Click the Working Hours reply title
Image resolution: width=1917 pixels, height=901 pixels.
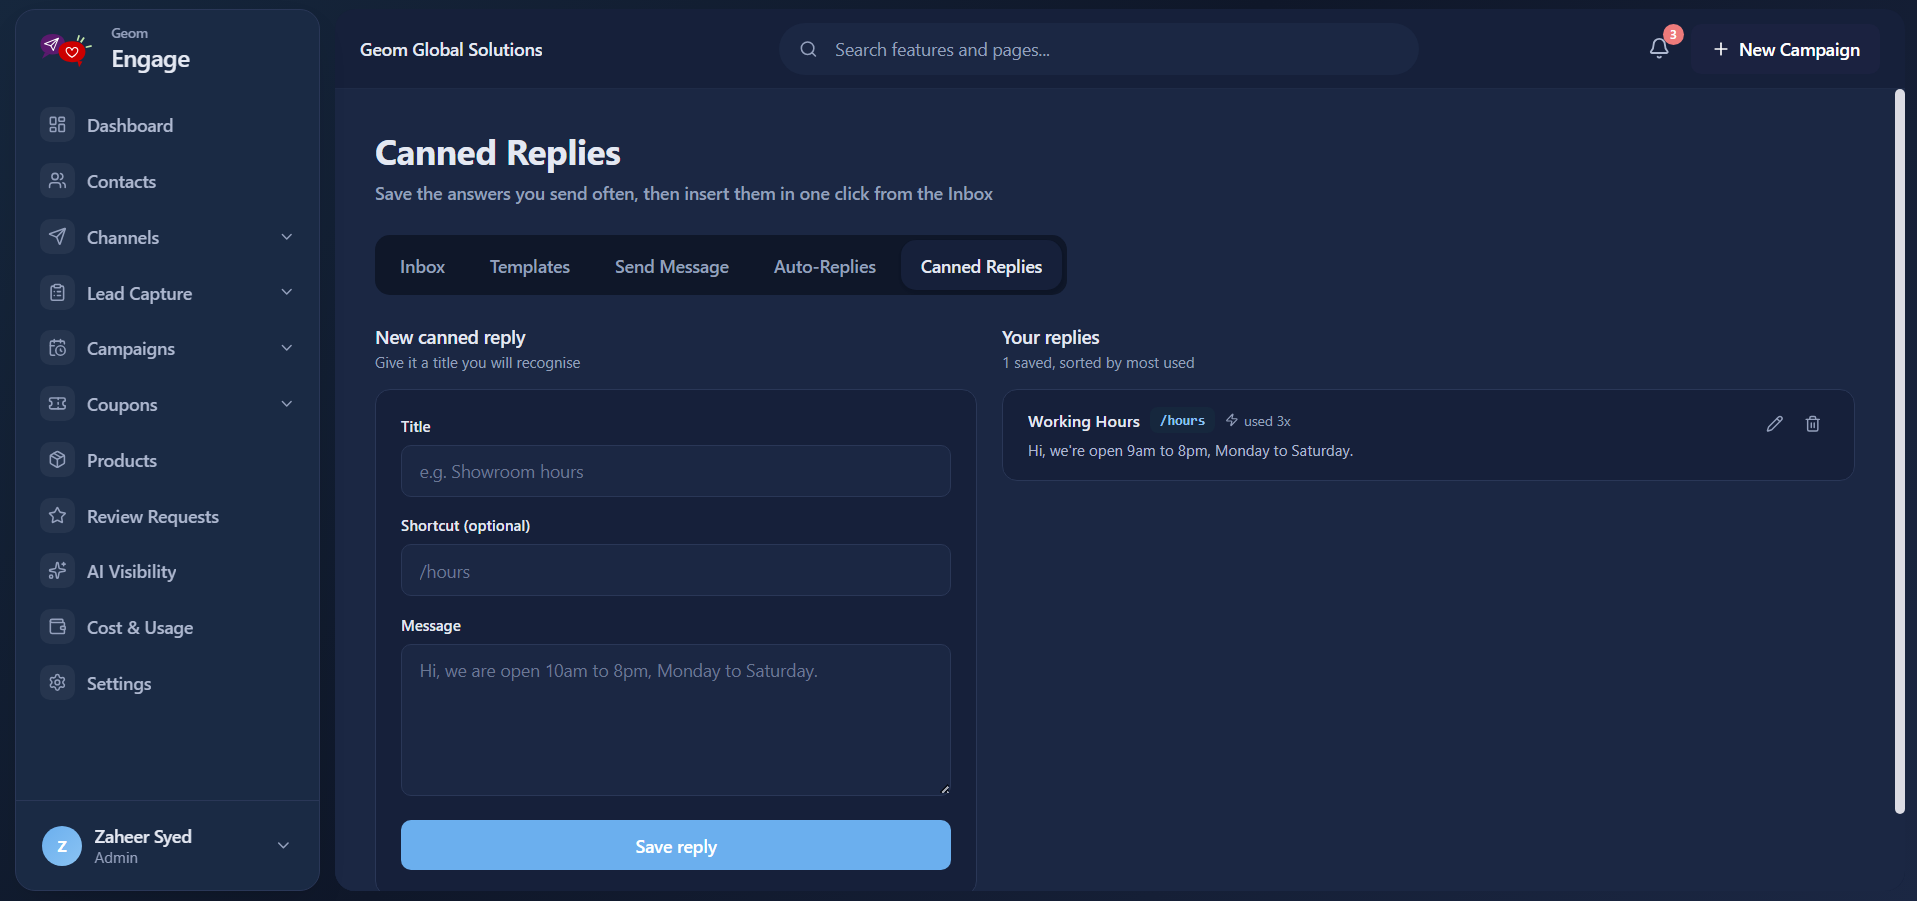(x=1084, y=421)
